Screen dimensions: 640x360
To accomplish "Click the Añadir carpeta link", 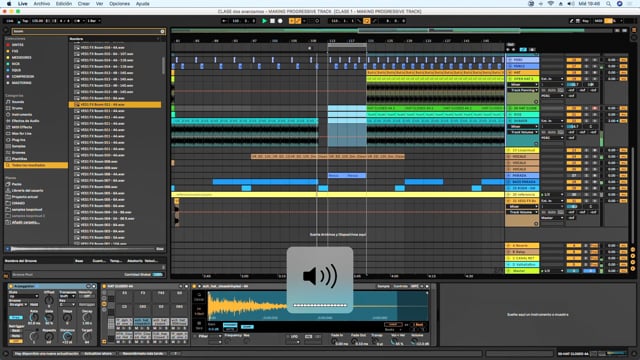I will [26, 222].
